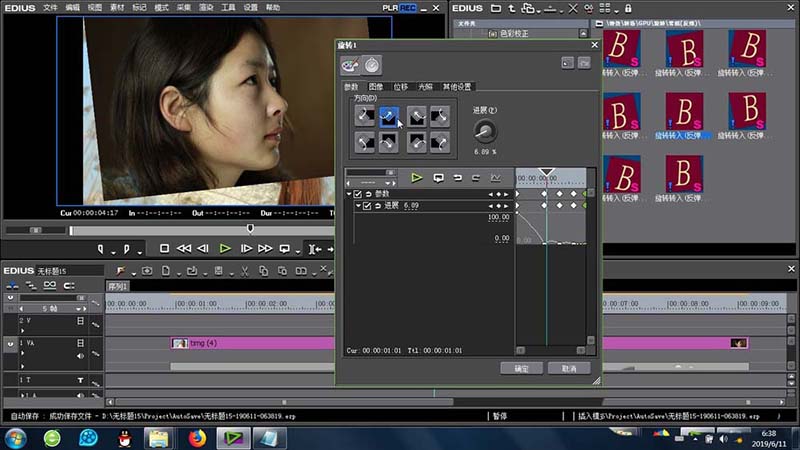Image resolution: width=800 pixels, height=450 pixels.
Task: Toggle PLR mode in the player
Action: [x=390, y=8]
